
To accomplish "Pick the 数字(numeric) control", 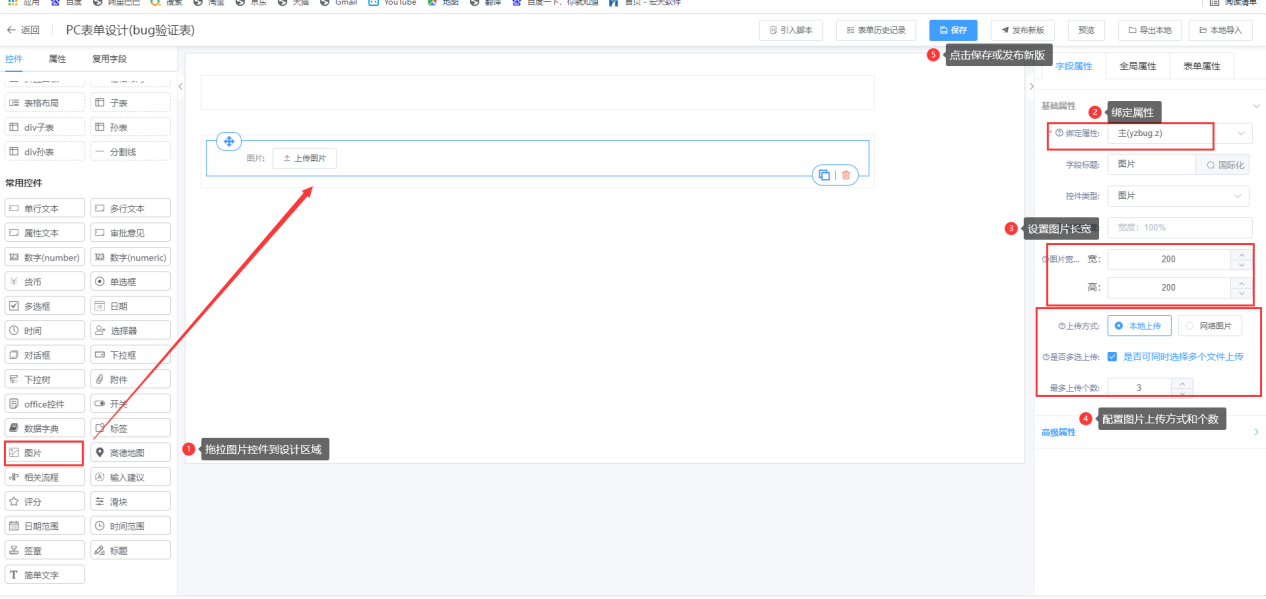I will (130, 257).
